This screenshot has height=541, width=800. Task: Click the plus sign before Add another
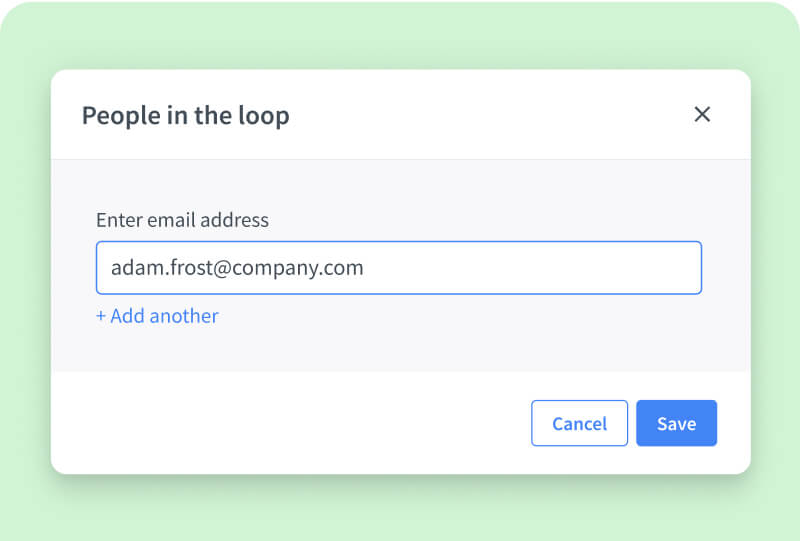(101, 316)
